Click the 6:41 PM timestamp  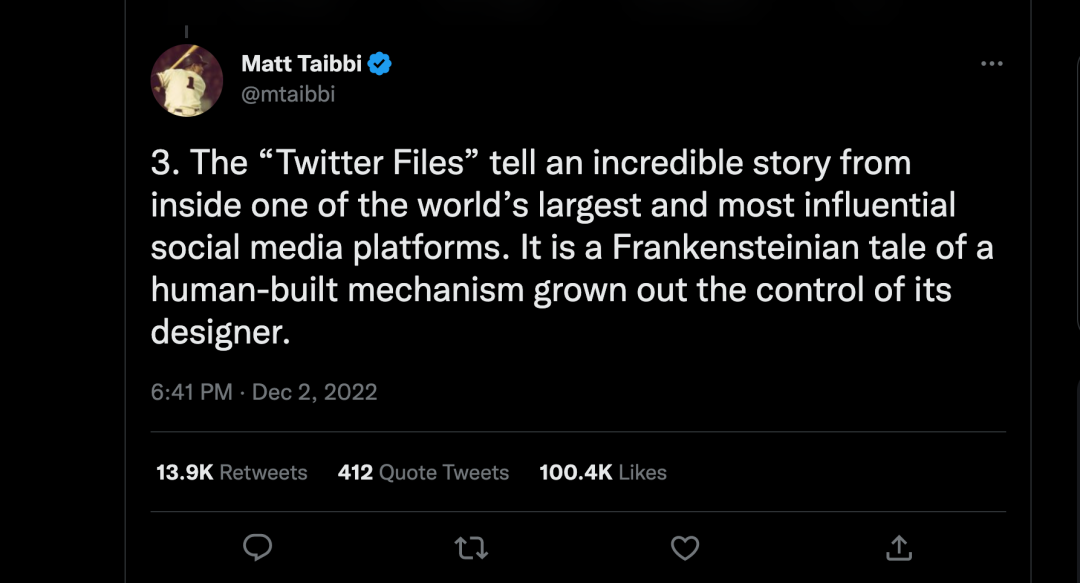[191, 392]
